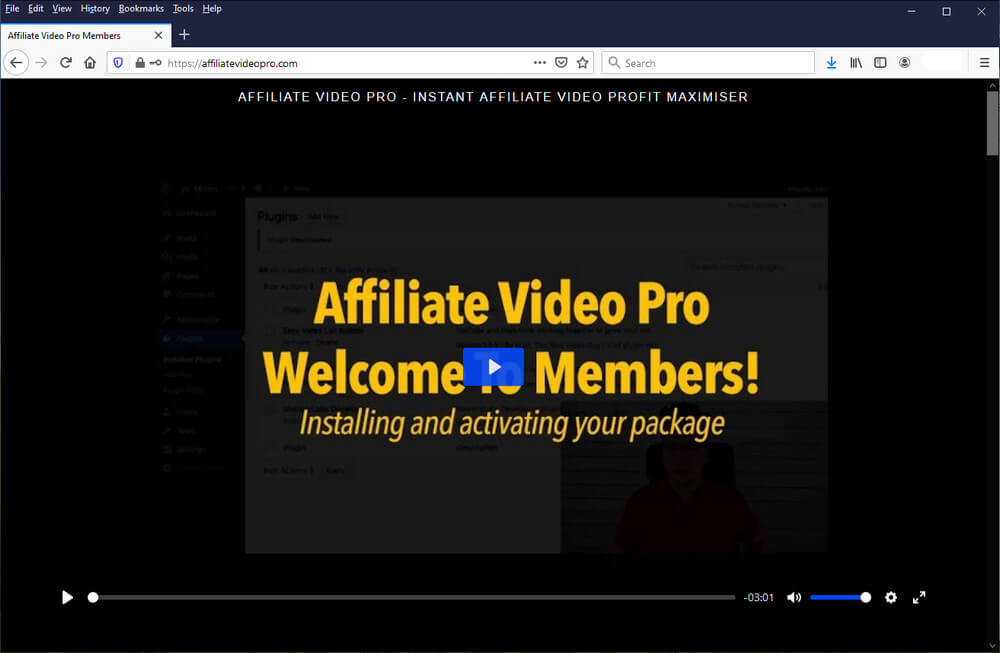Close the Affiliate Video Pro tab
Viewport: 1000px width, 653px height.
tap(158, 35)
